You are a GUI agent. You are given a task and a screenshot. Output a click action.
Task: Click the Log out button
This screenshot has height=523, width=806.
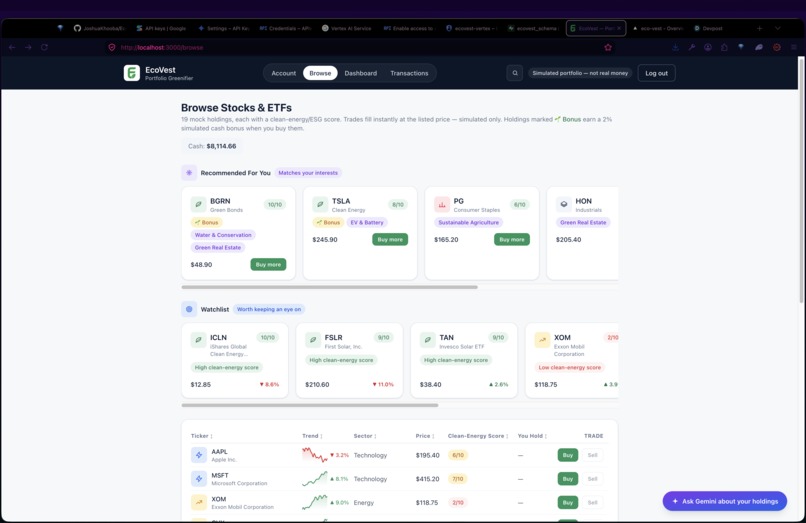click(656, 73)
